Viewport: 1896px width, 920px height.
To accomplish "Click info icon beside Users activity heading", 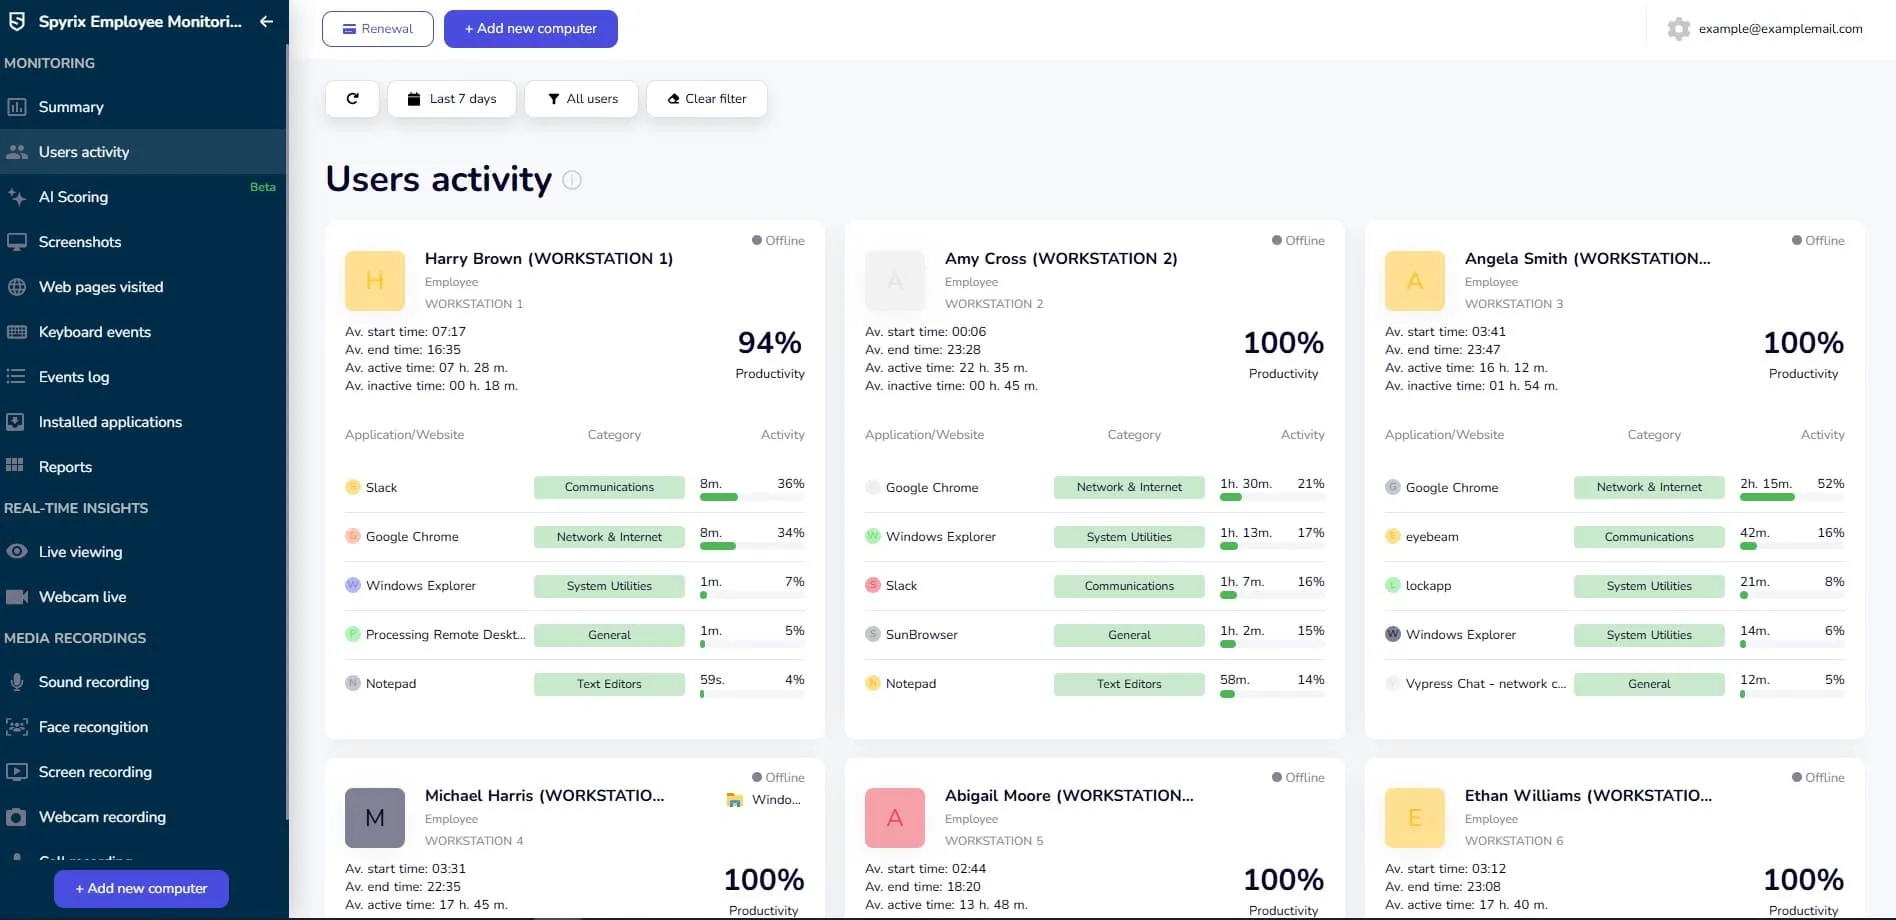I will 572,180.
